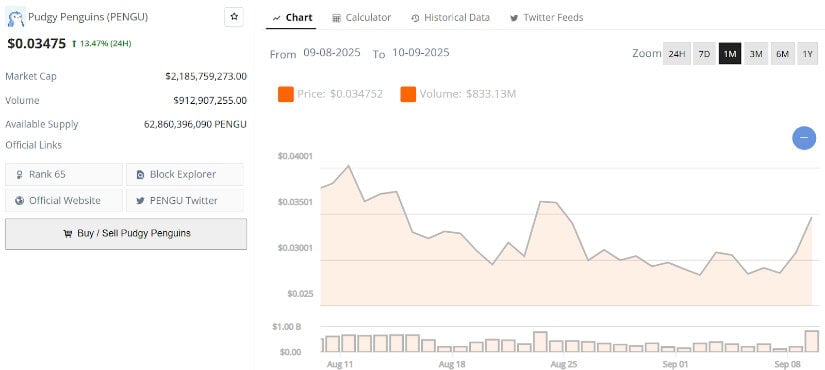This screenshot has width=825, height=370.
Task: Click the blue minus zoom-out circle
Action: point(804,138)
